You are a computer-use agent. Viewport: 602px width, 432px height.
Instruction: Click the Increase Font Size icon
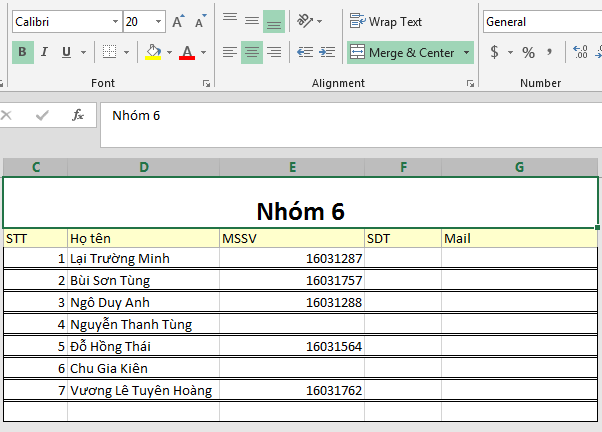pos(178,22)
